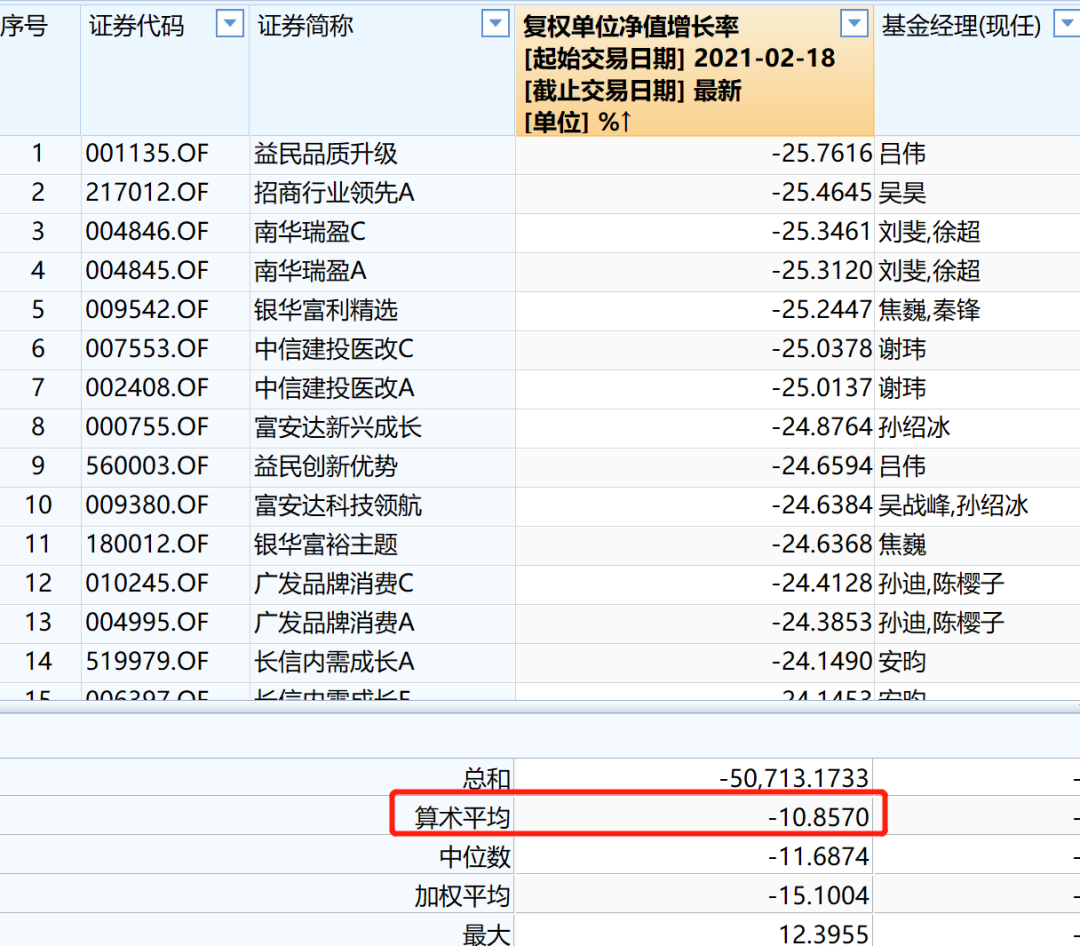Screen dimensions: 1080x946
Task: Click the sum value -50,713.1733
Action: coord(794,779)
